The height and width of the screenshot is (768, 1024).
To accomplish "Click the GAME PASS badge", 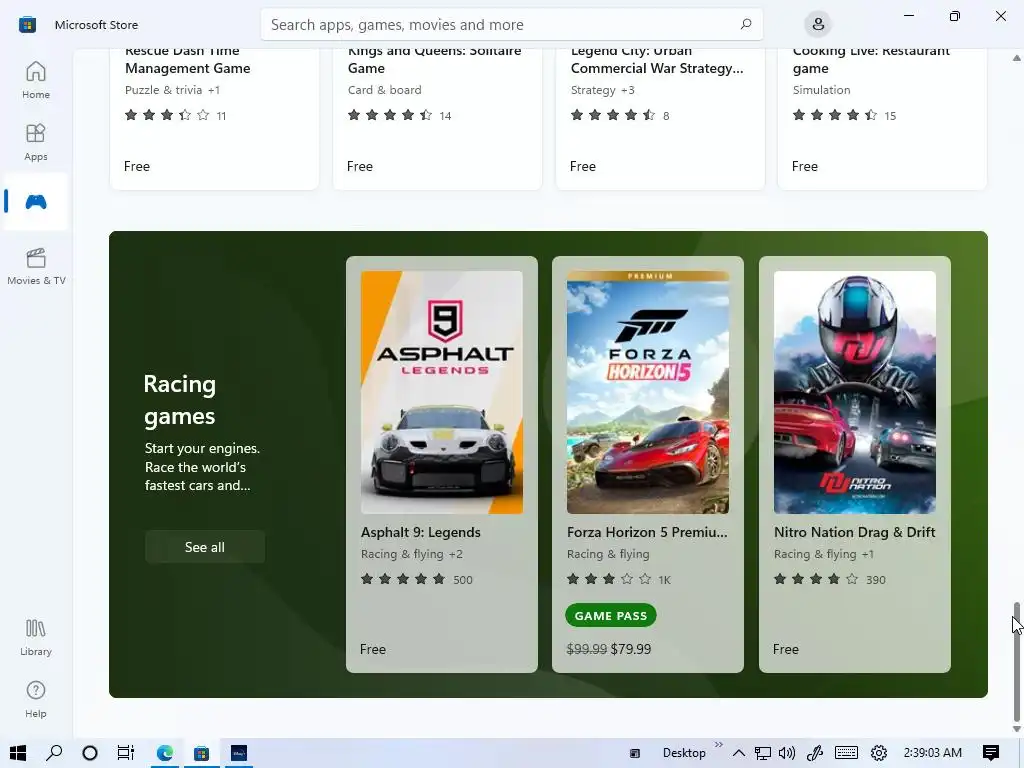I will coord(611,615).
